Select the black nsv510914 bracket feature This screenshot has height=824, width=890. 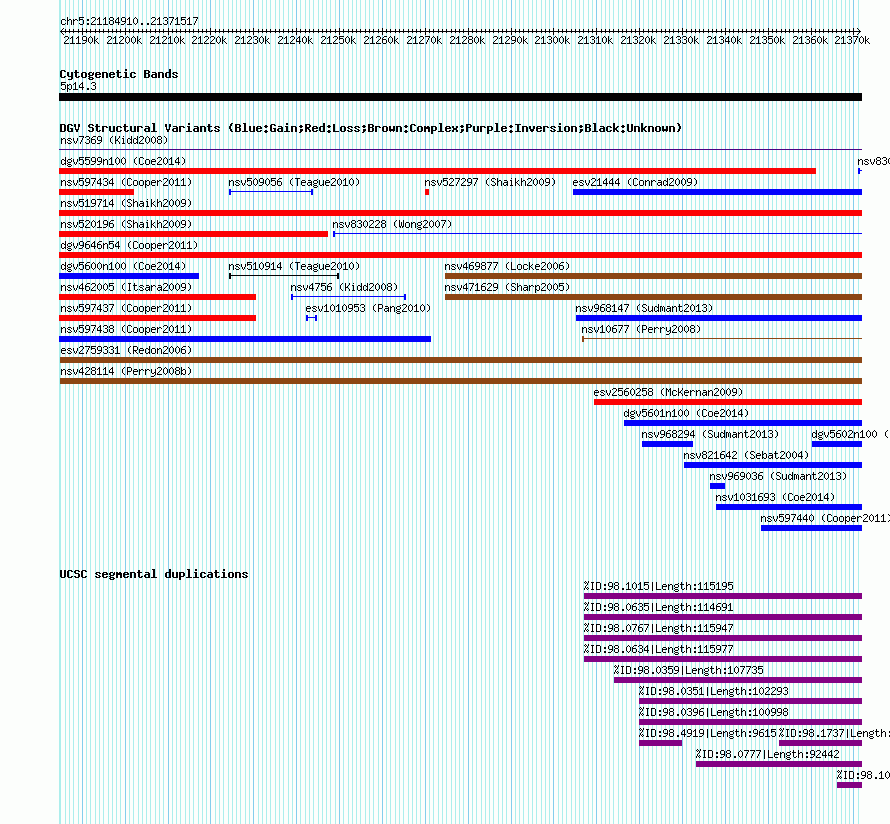(x=284, y=276)
